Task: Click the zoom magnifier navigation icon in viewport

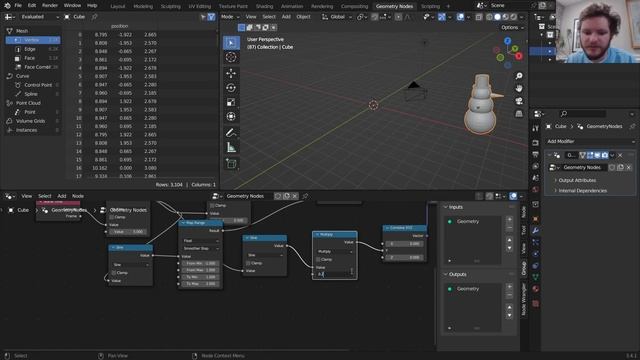Action: pos(519,76)
